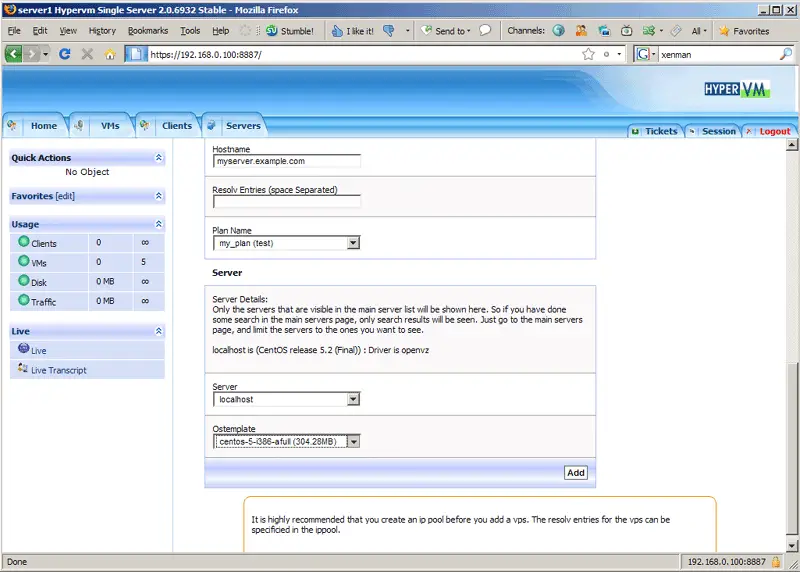Click the Live Transcript icon
Image resolution: width=800 pixels, height=572 pixels.
[x=22, y=368]
